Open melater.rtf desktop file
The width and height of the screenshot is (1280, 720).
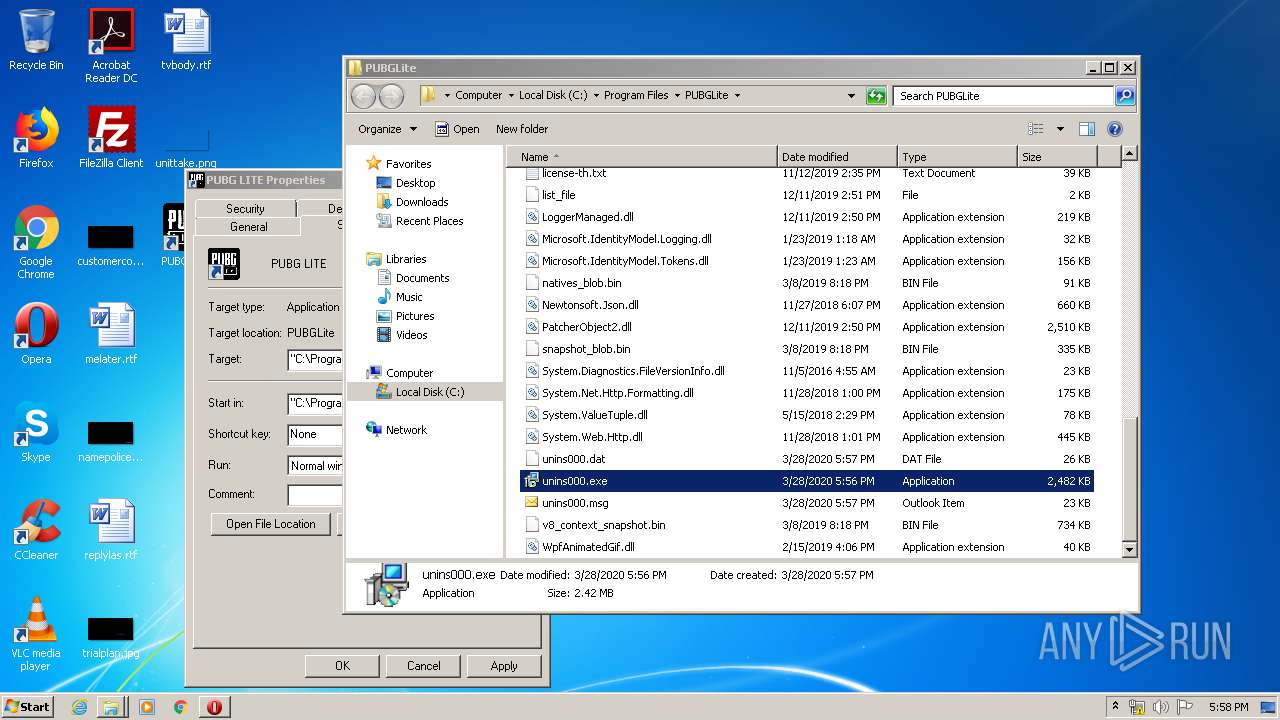pyautogui.click(x=111, y=334)
